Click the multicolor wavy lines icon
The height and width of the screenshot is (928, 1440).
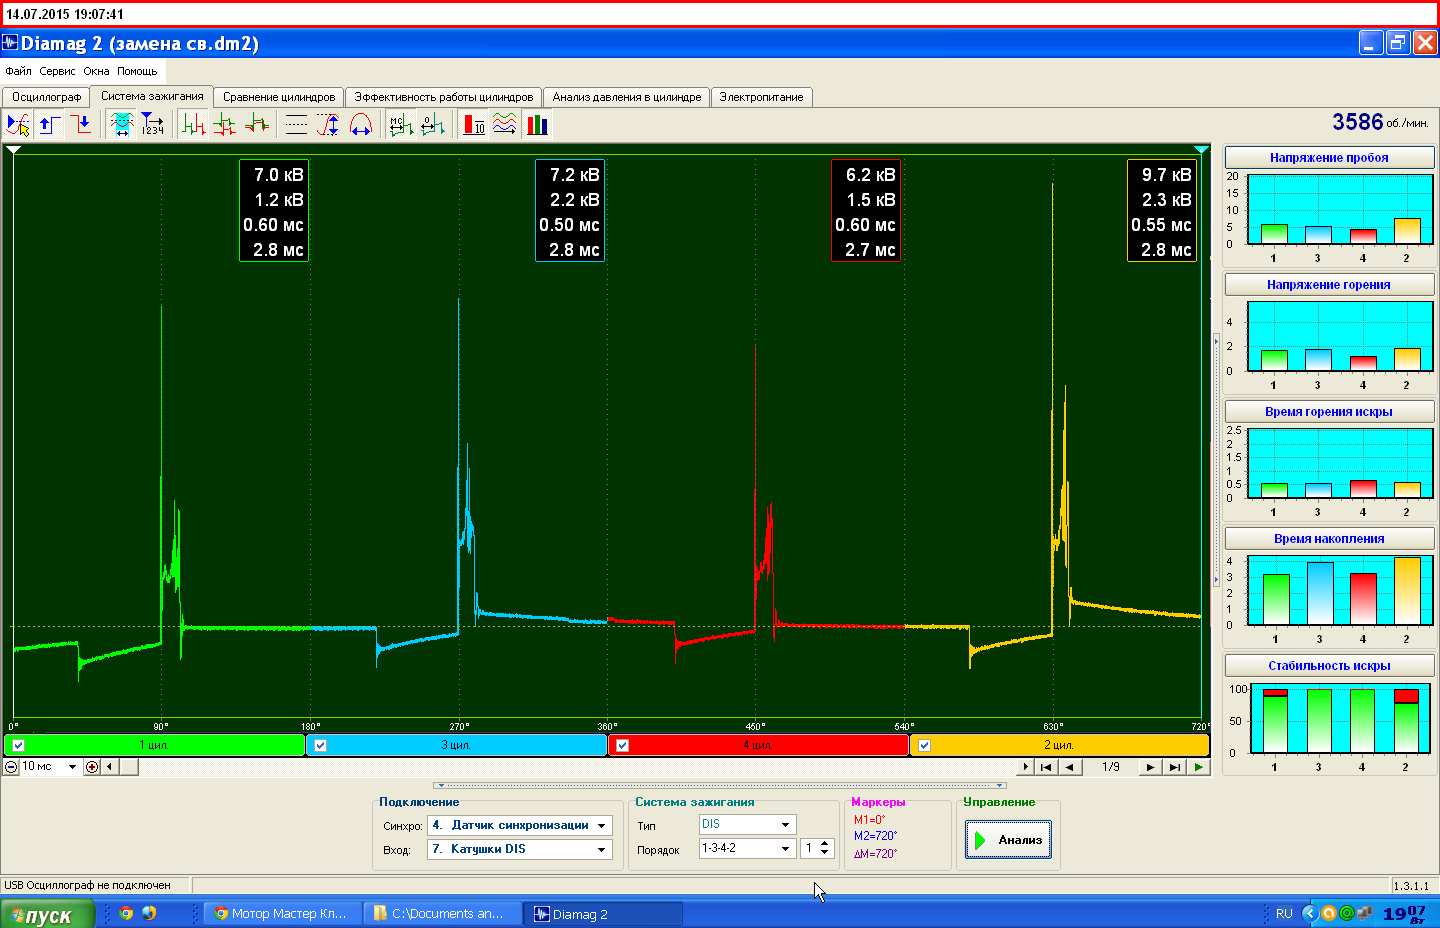505,124
